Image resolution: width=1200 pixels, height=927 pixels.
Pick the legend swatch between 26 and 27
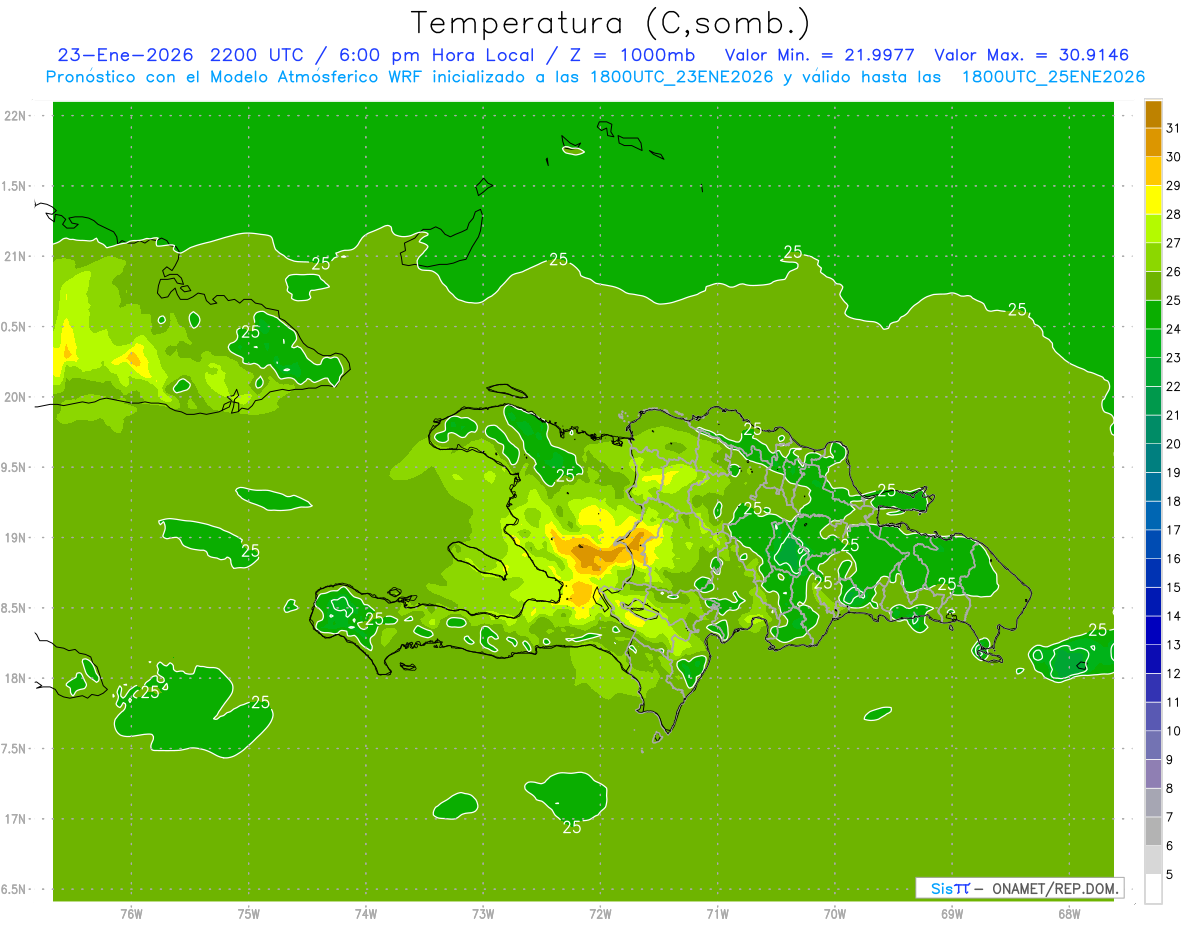coord(1153,257)
